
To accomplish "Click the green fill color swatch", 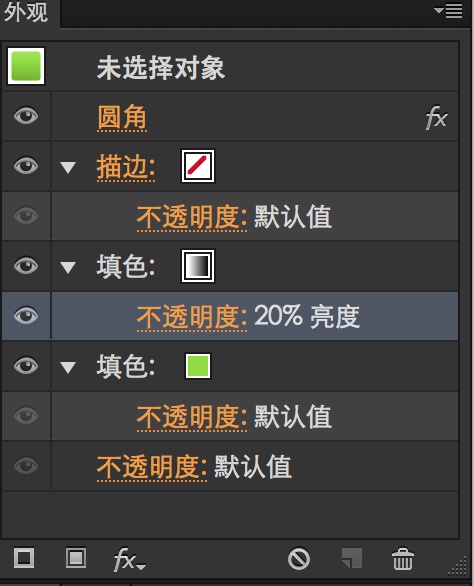I will click(198, 366).
